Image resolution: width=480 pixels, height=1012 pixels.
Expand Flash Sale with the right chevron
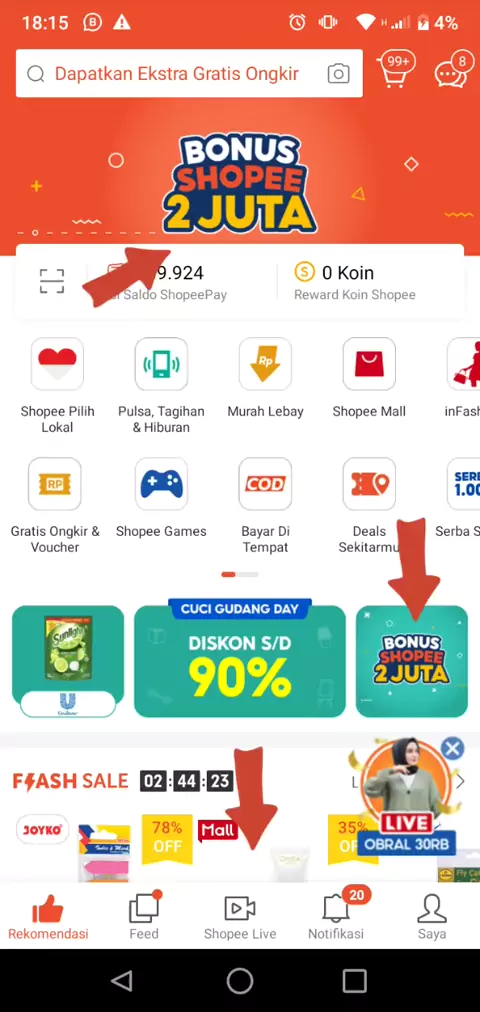pos(461,782)
